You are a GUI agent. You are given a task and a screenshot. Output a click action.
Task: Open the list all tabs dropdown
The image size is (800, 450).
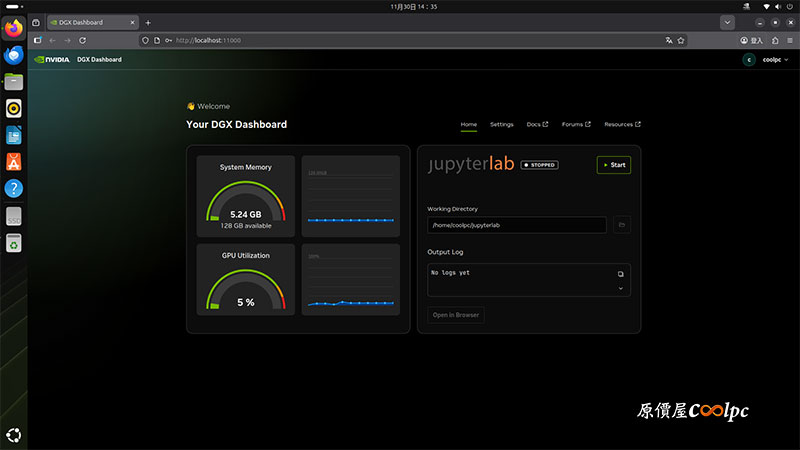click(727, 22)
